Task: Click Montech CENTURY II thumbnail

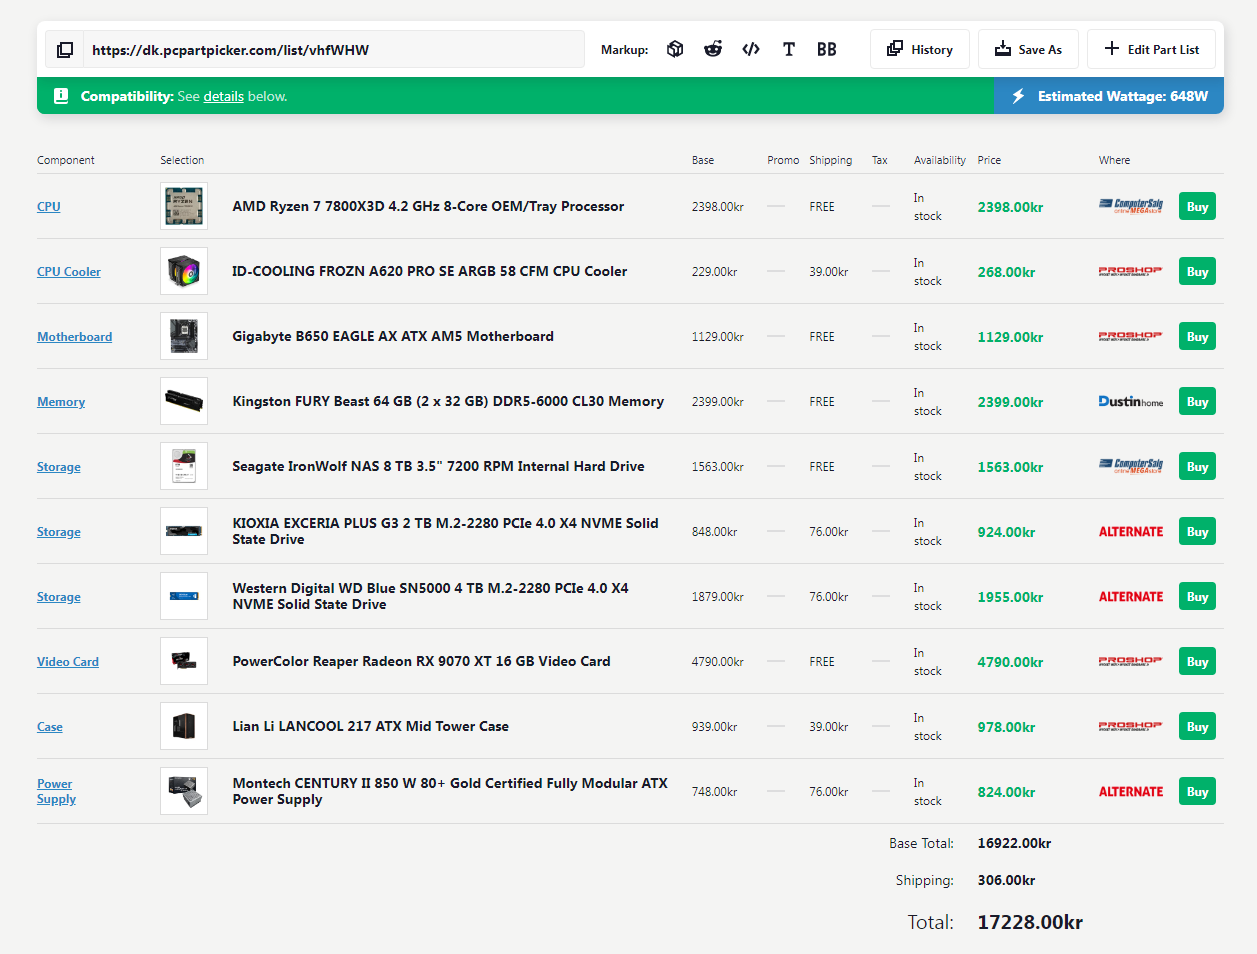Action: tap(184, 791)
